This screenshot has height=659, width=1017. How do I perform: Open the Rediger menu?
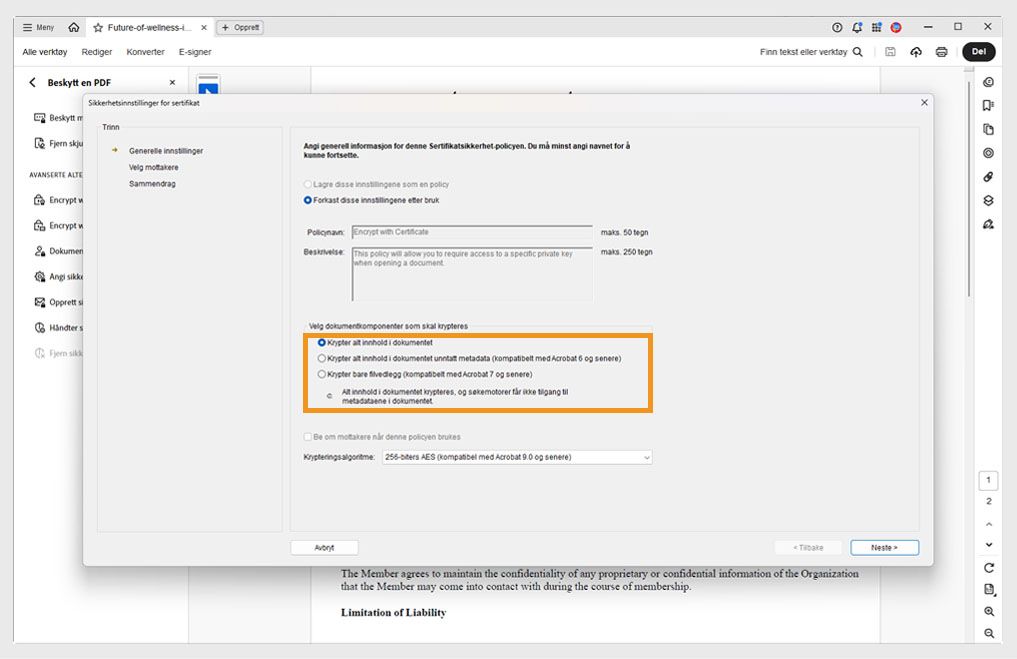click(x=97, y=52)
